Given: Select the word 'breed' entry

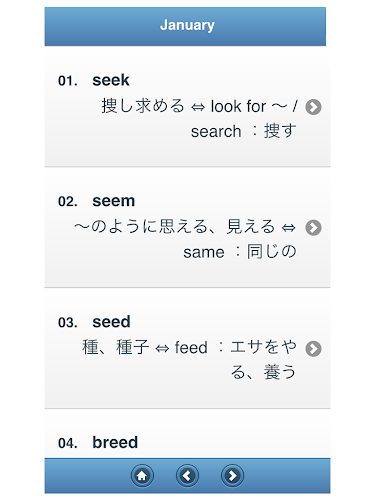Looking at the screenshot, I should click(x=115, y=442).
